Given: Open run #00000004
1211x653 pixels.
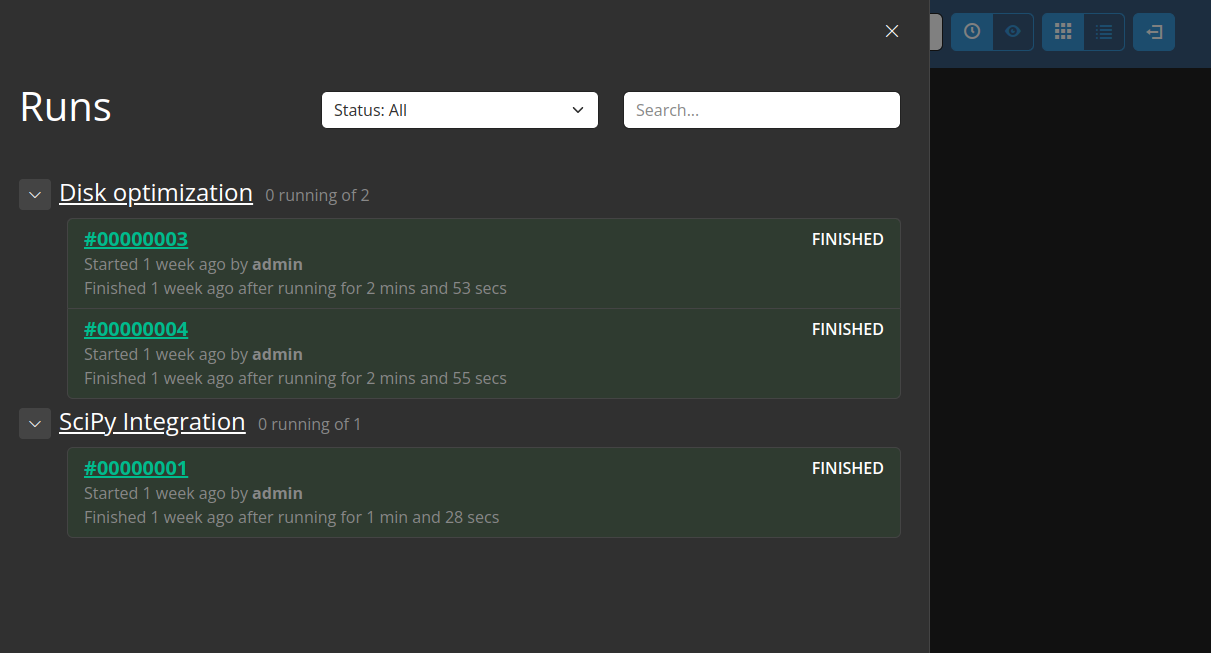Looking at the screenshot, I should tap(136, 329).
